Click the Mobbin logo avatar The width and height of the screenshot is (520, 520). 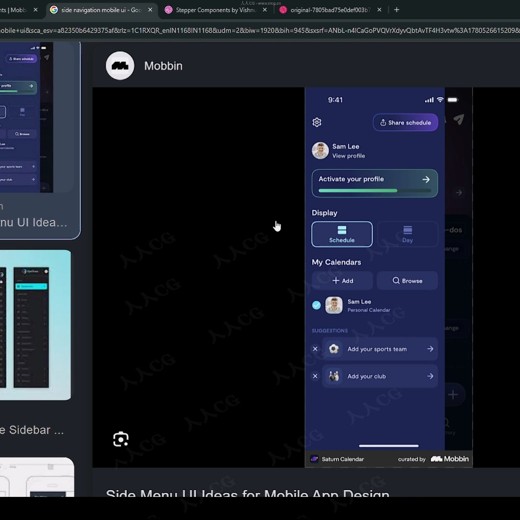pos(120,66)
